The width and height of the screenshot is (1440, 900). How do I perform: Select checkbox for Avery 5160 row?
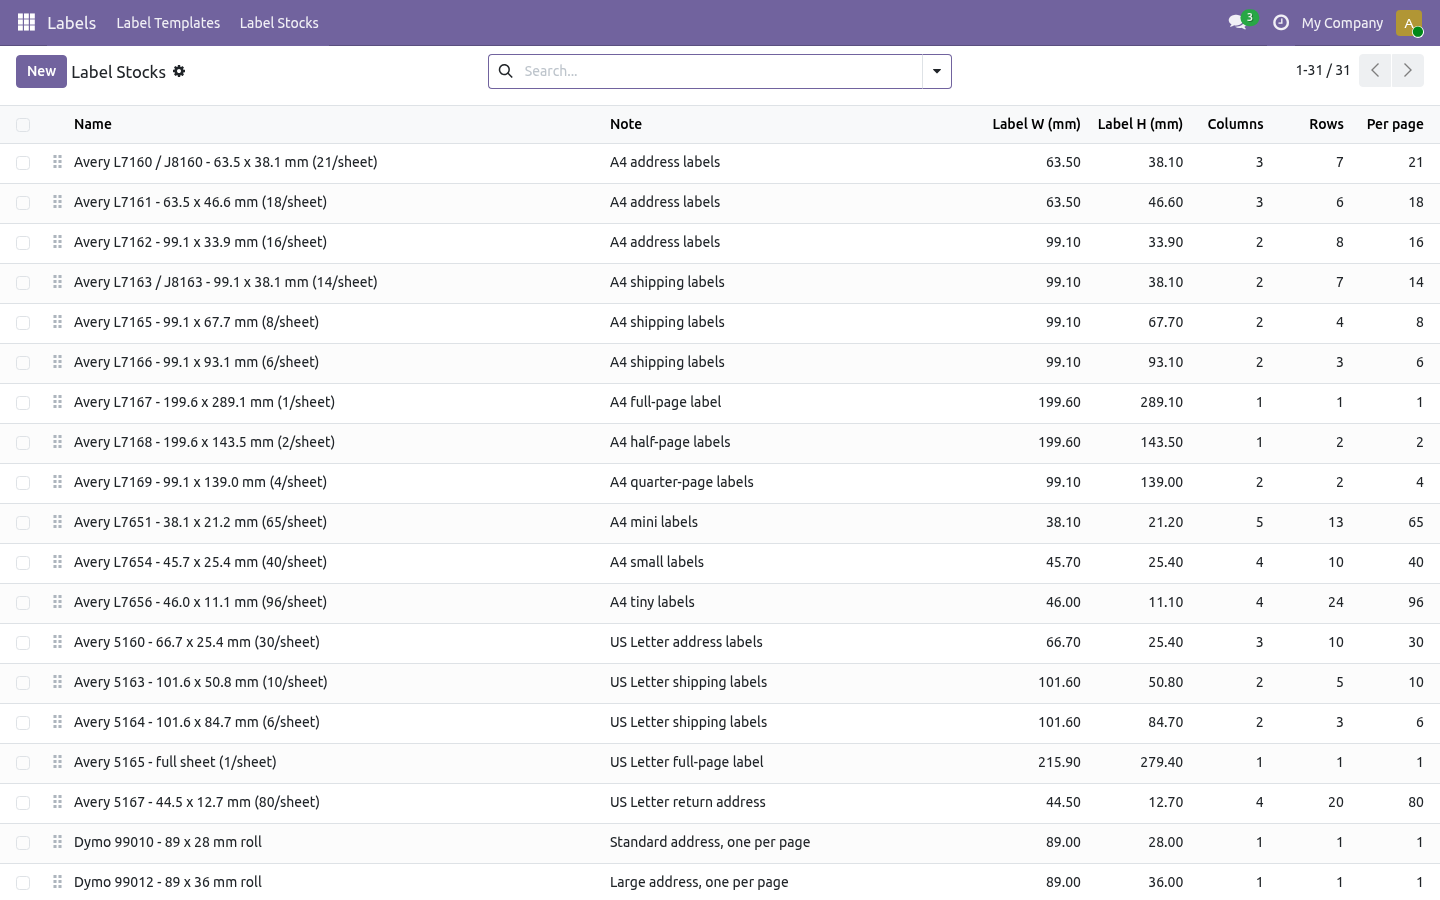23,643
